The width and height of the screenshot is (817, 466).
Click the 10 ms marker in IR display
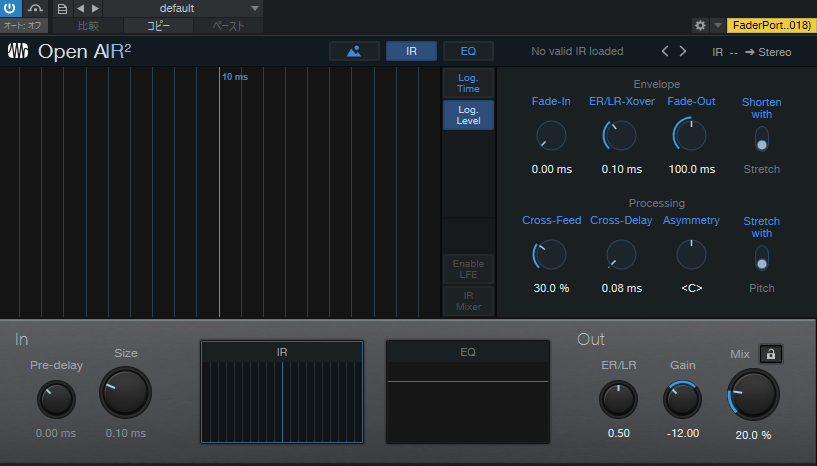tap(234, 77)
